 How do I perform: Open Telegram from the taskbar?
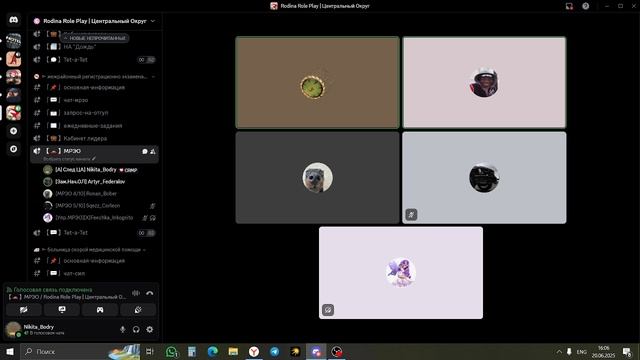pos(274,351)
